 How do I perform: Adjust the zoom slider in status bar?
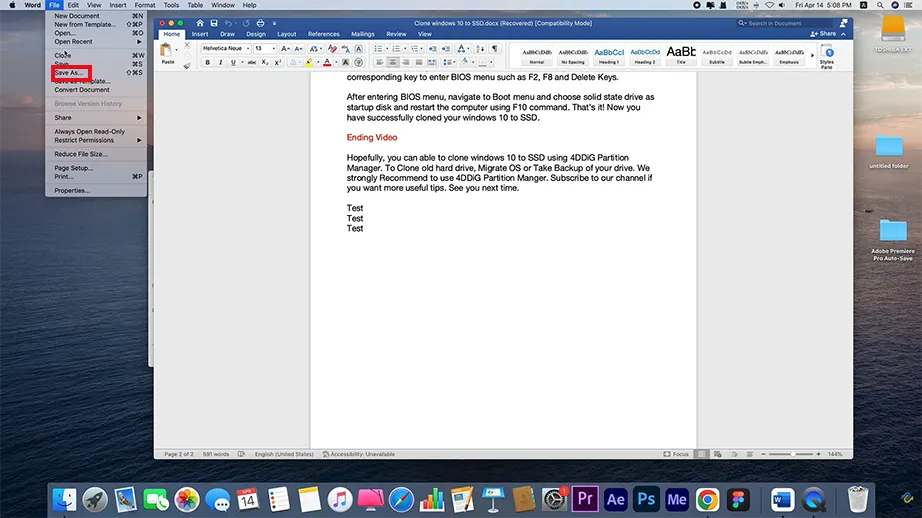(x=791, y=454)
